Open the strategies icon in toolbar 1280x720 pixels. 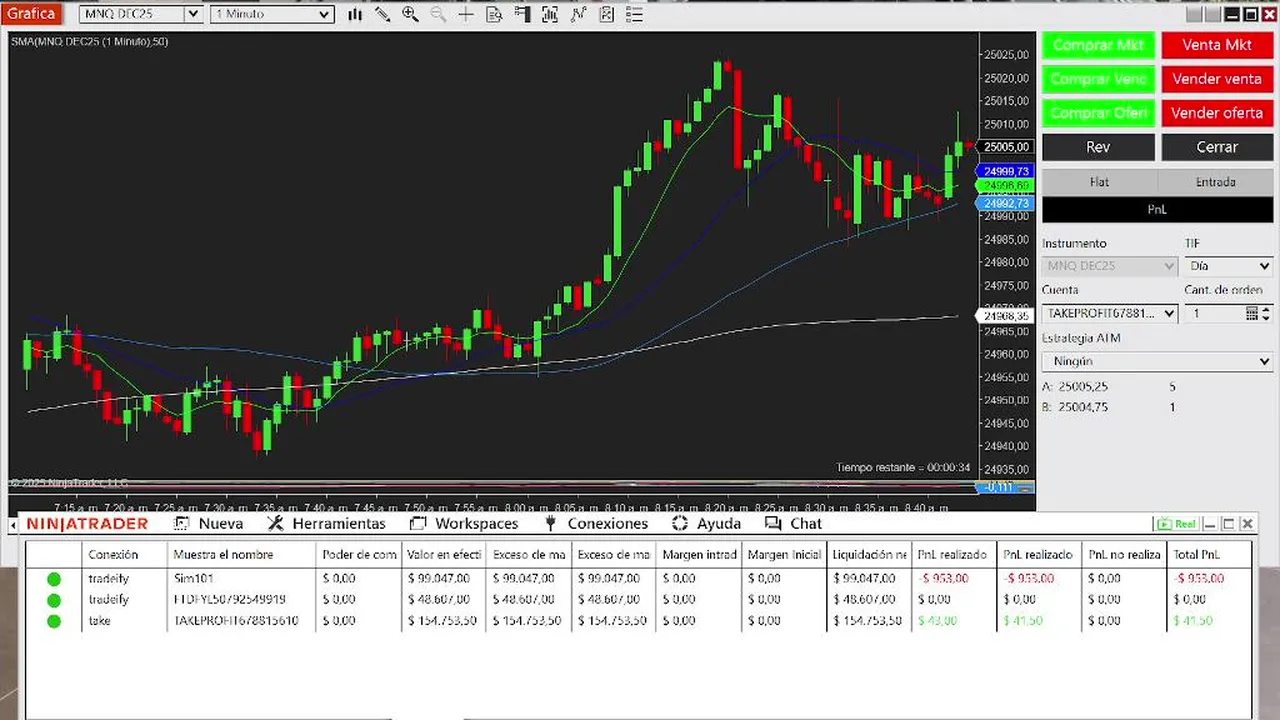(x=606, y=14)
